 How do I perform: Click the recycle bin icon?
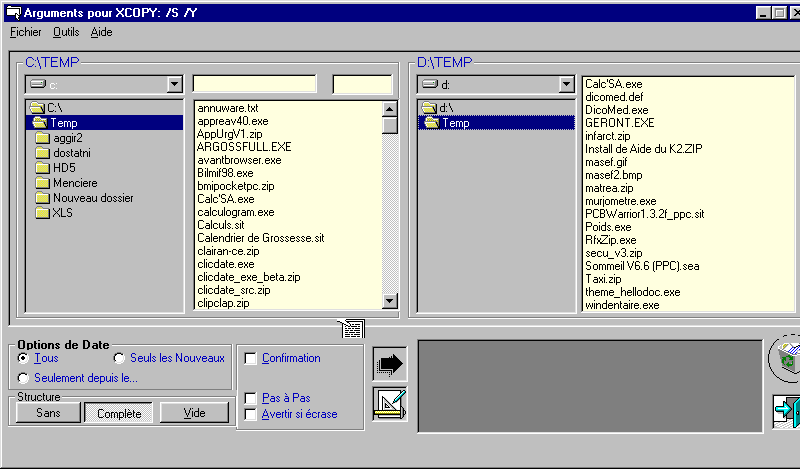point(786,358)
